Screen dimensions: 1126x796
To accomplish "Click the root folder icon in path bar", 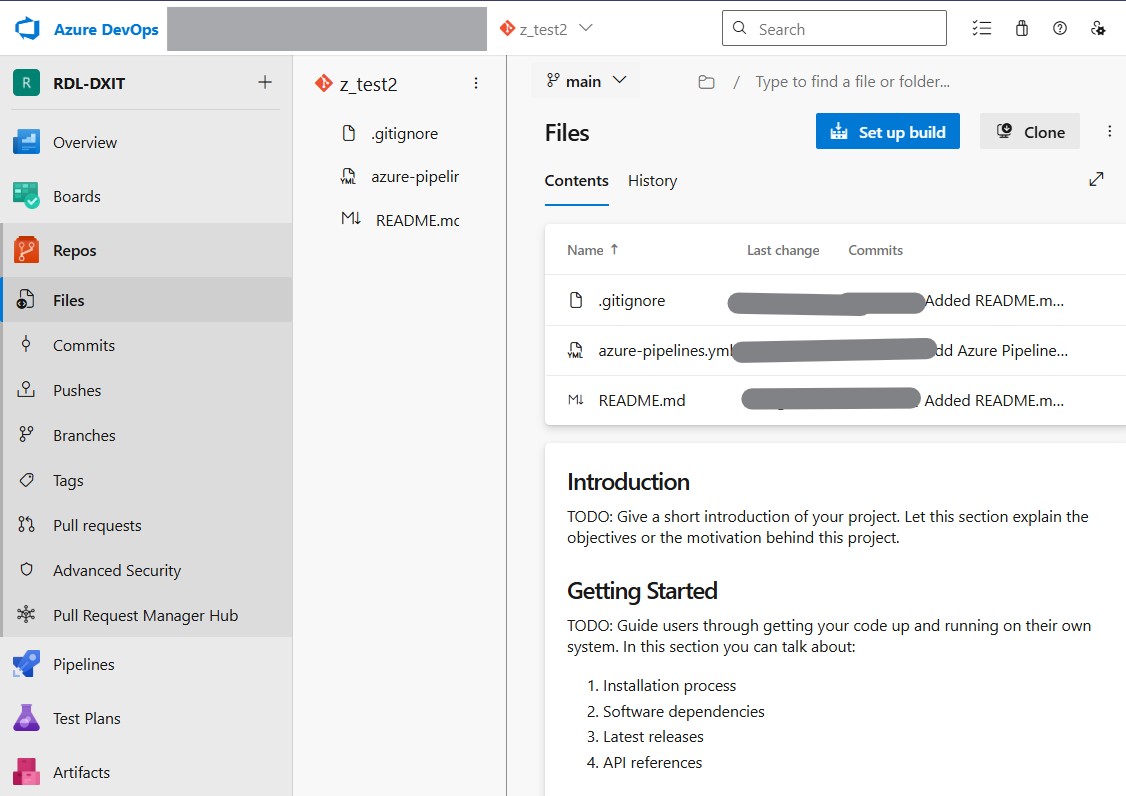I will [x=707, y=82].
